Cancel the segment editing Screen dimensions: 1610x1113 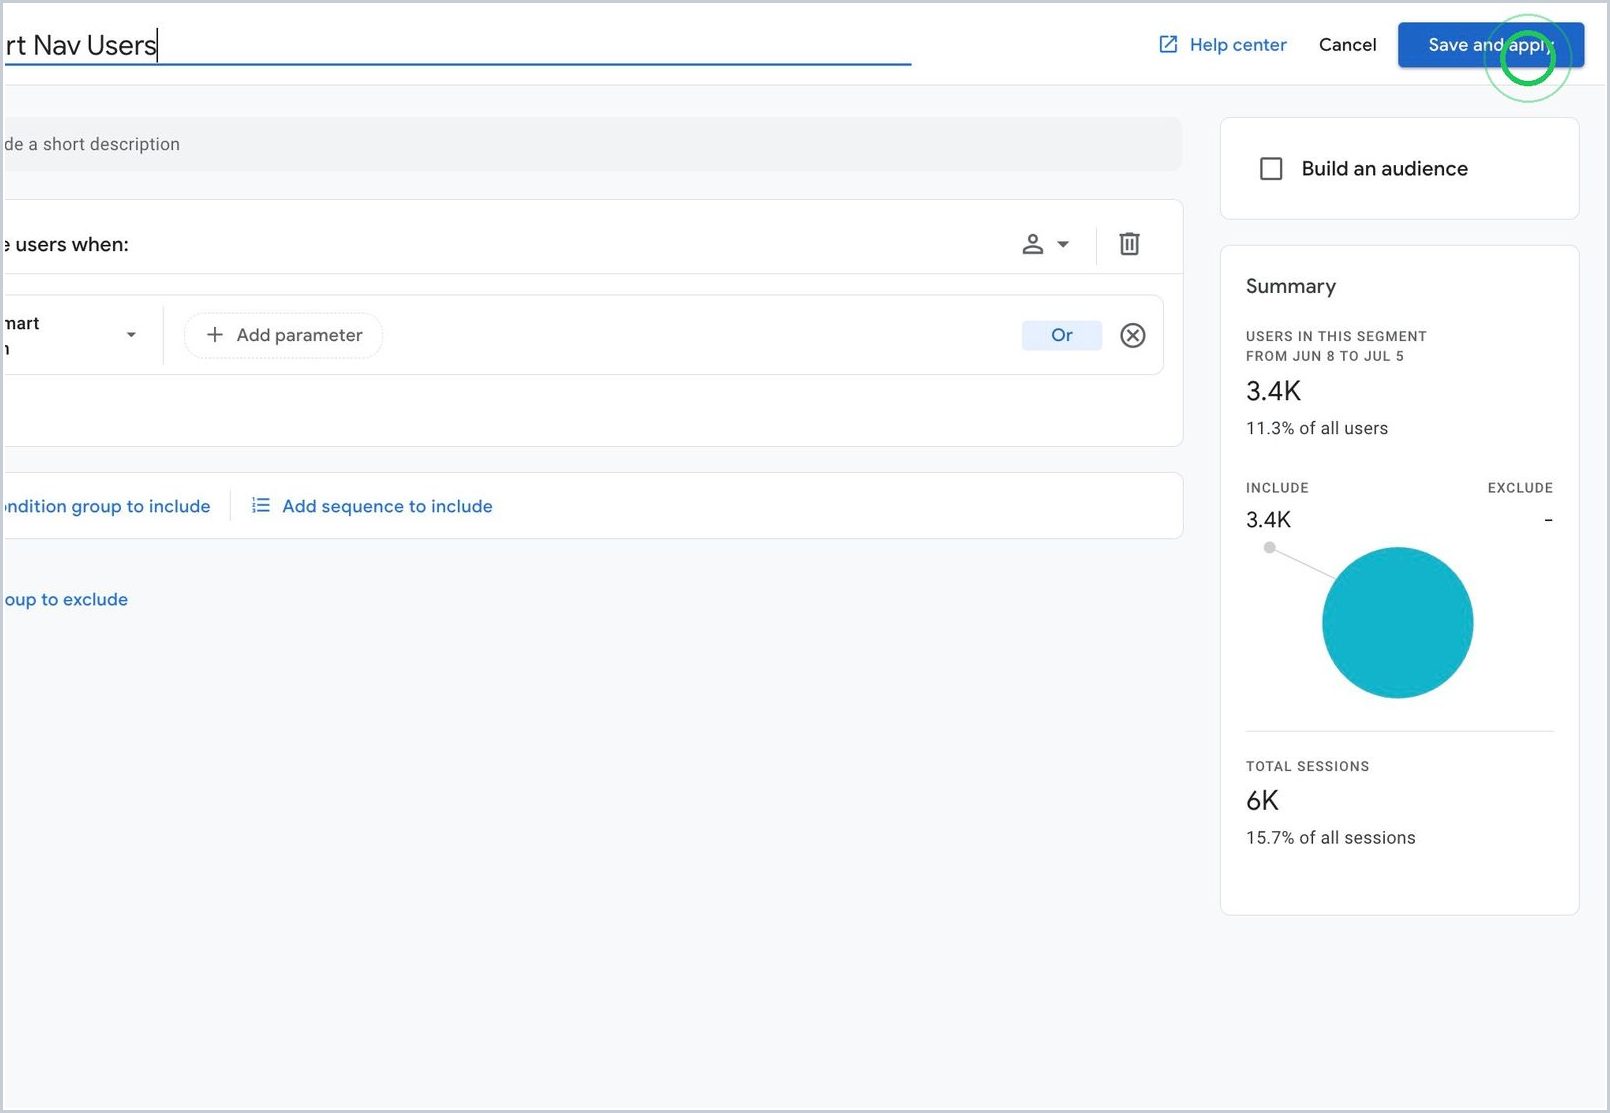[x=1347, y=45]
